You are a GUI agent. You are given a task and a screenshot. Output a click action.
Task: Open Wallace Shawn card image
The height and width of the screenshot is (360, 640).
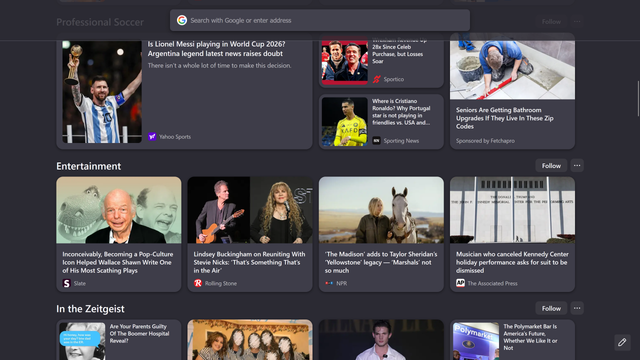point(119,210)
